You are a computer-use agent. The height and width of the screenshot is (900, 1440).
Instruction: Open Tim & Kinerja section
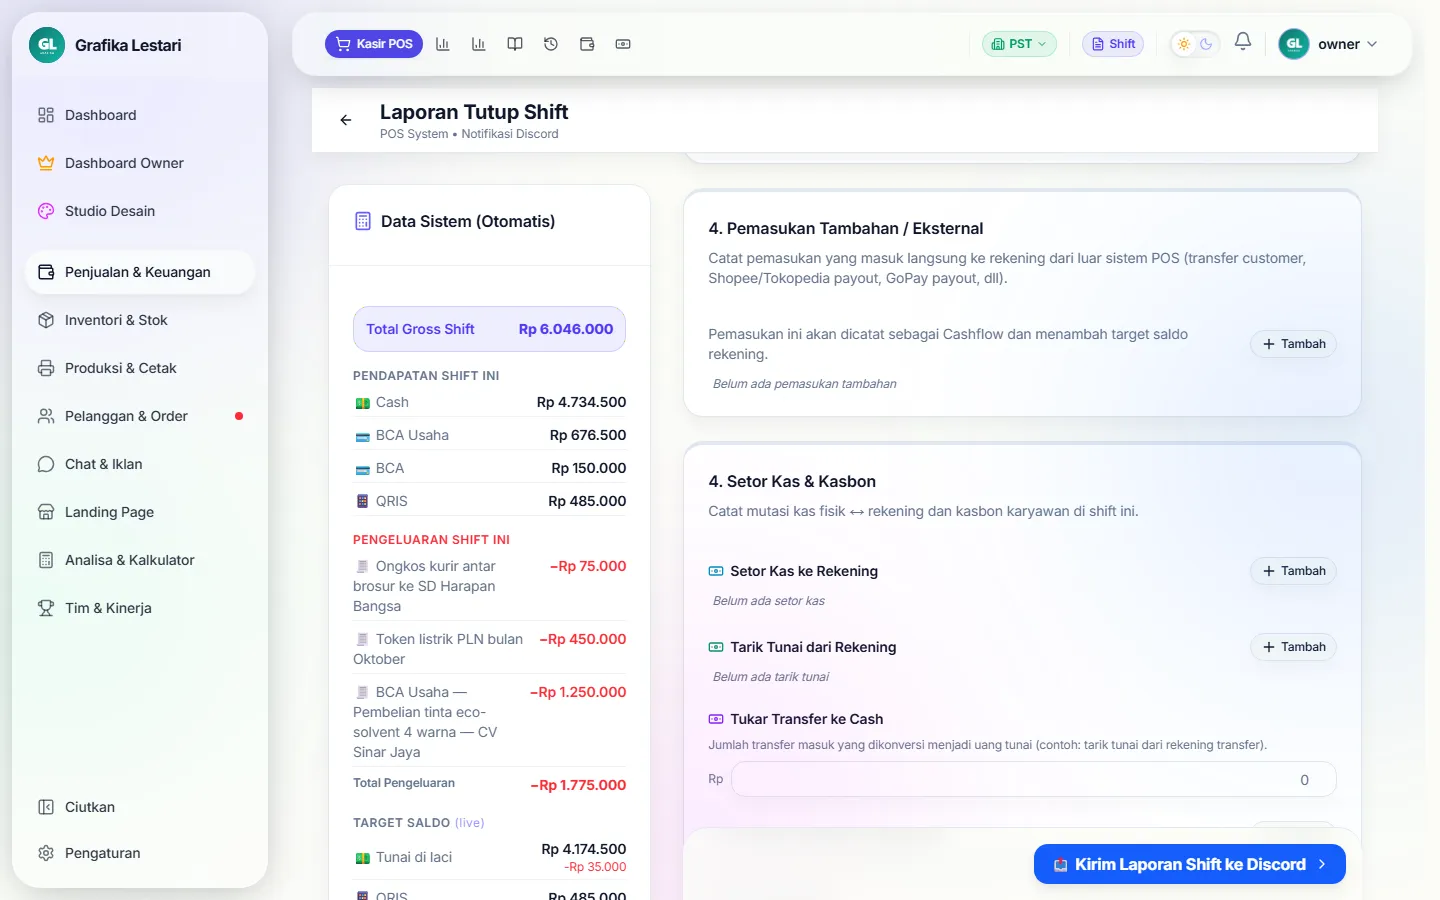(140, 608)
